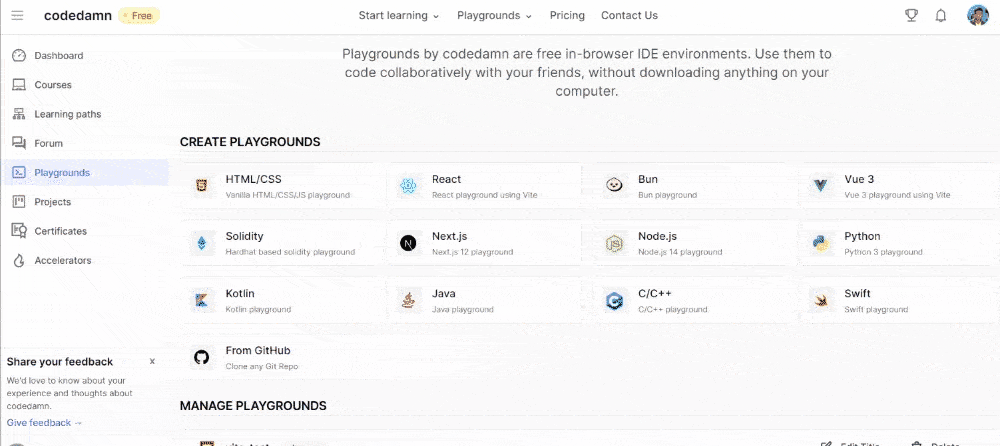The height and width of the screenshot is (446, 1000).
Task: Click the Kotlin logo icon
Action: tap(202, 300)
